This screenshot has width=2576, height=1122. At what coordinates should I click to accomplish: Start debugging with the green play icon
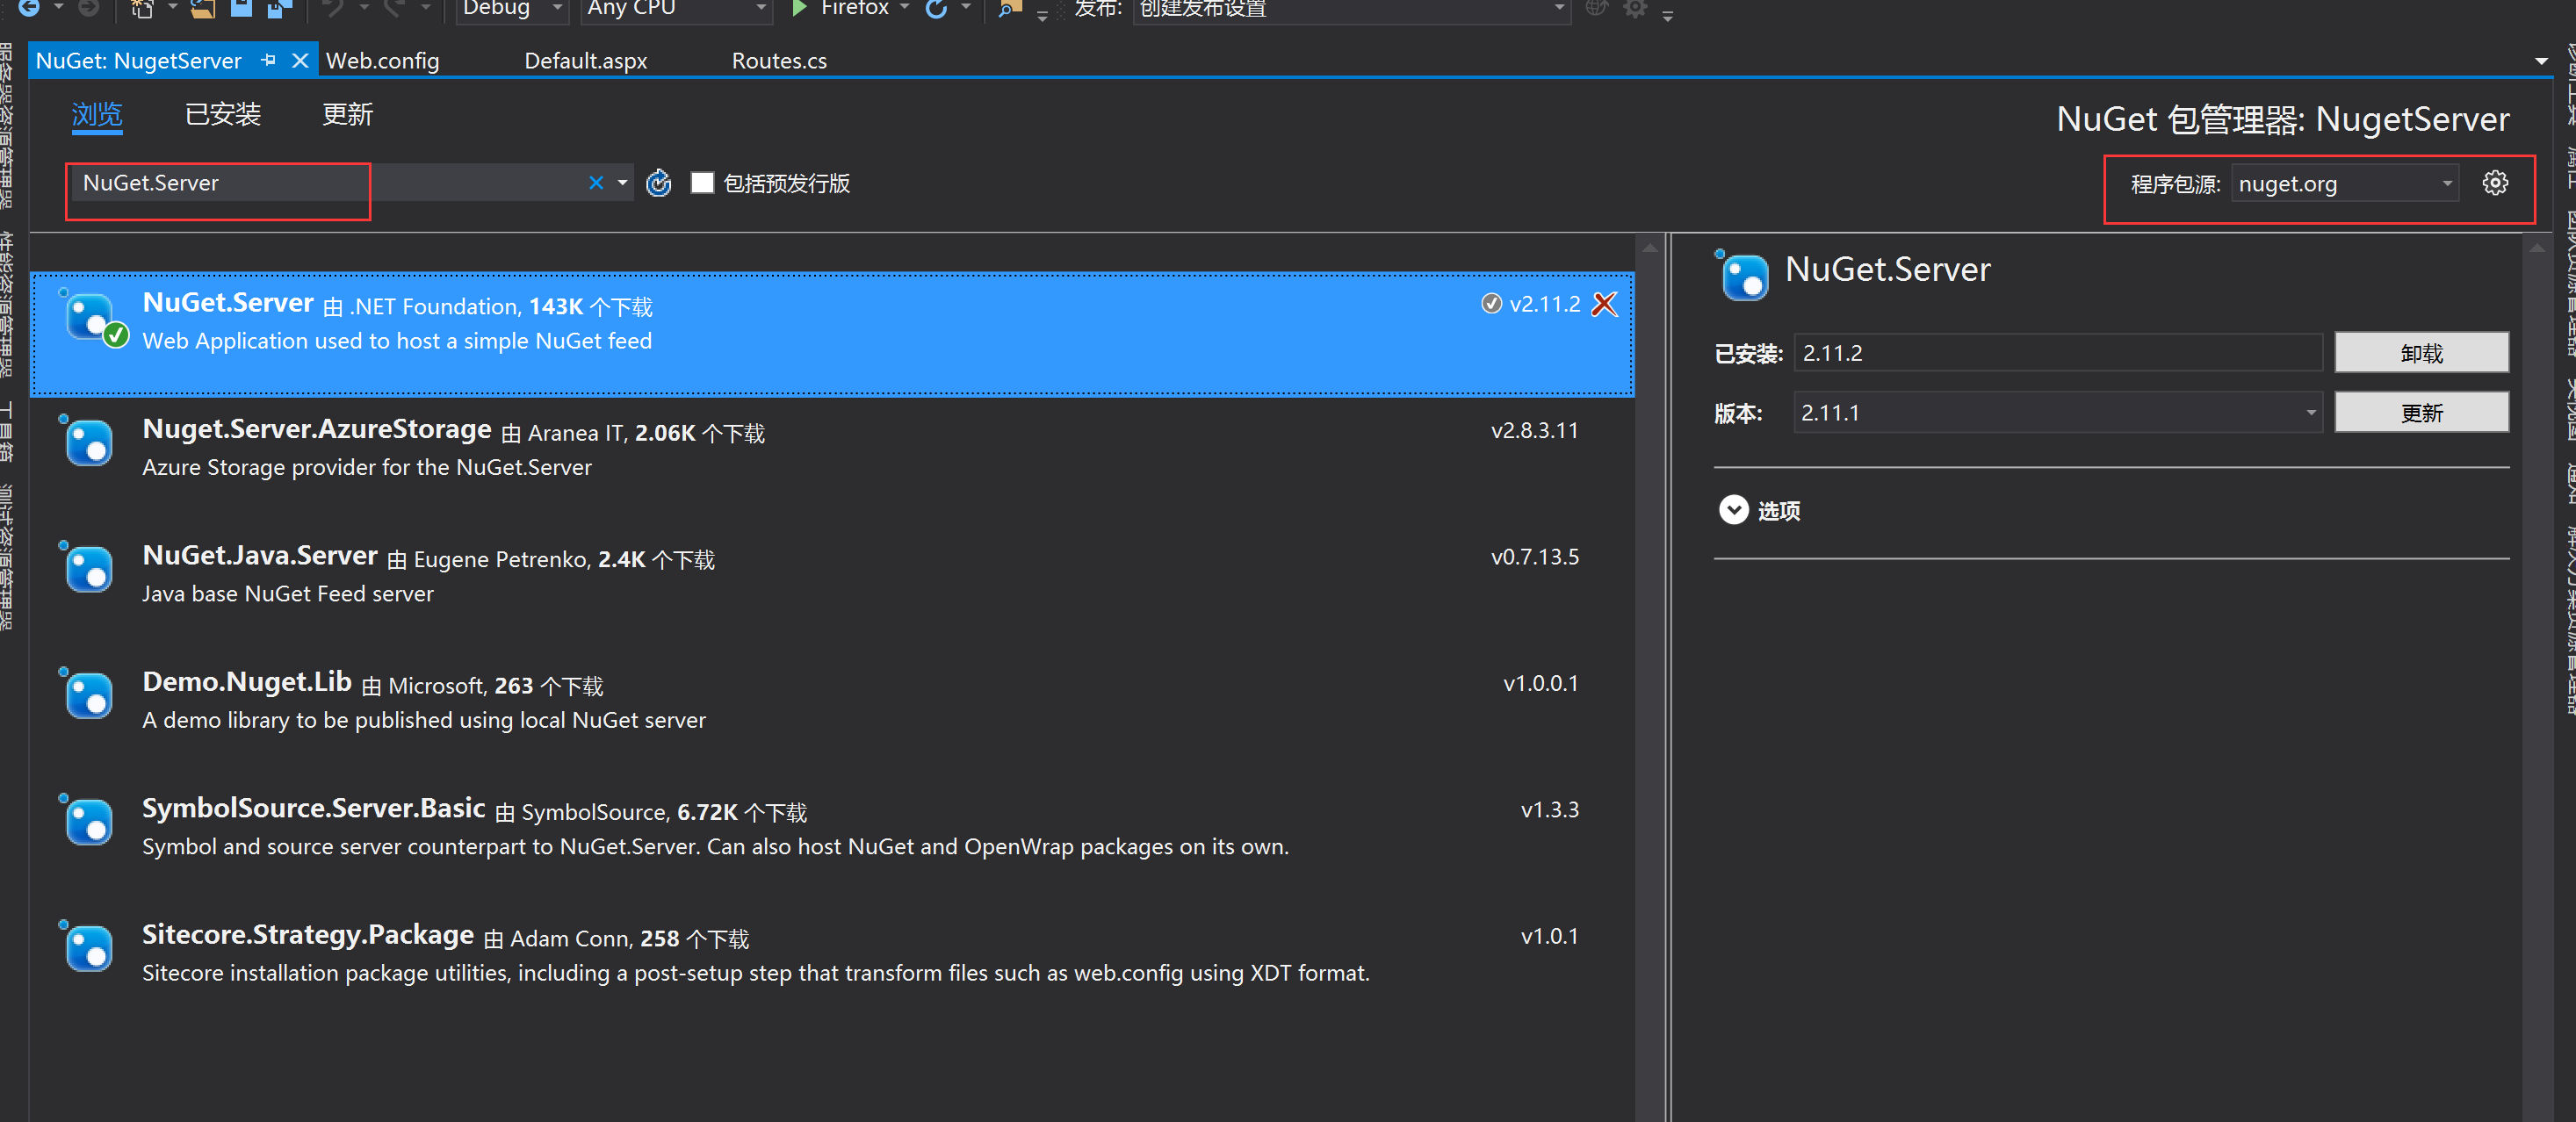point(799,8)
